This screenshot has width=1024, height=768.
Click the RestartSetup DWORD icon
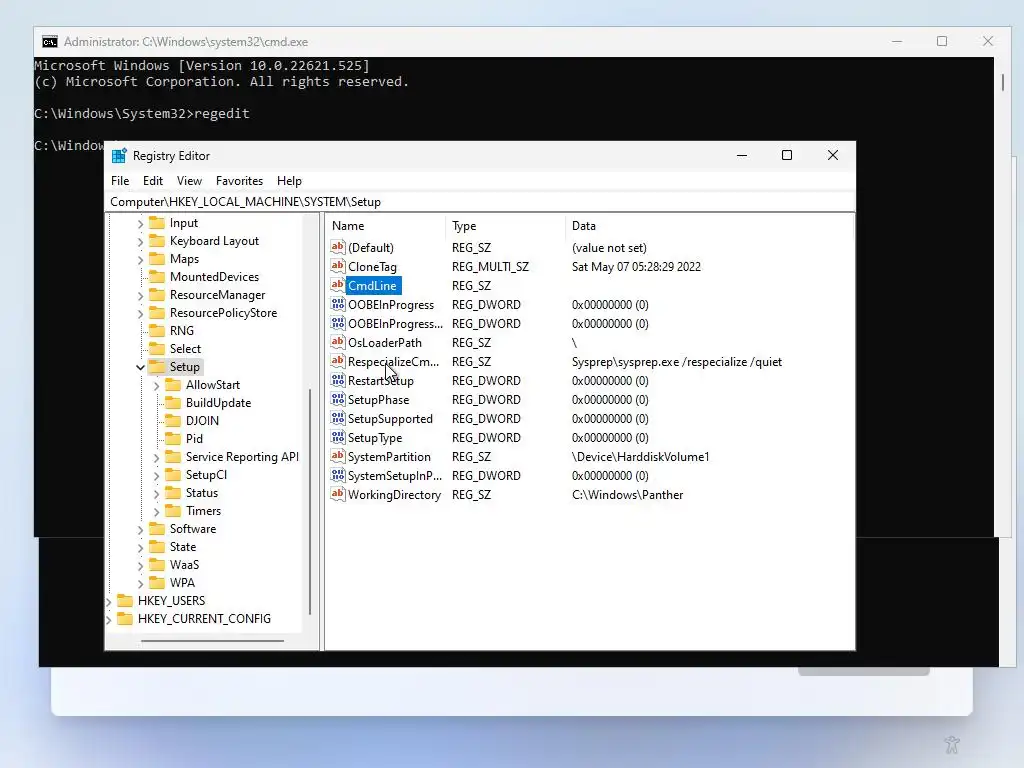(x=338, y=379)
